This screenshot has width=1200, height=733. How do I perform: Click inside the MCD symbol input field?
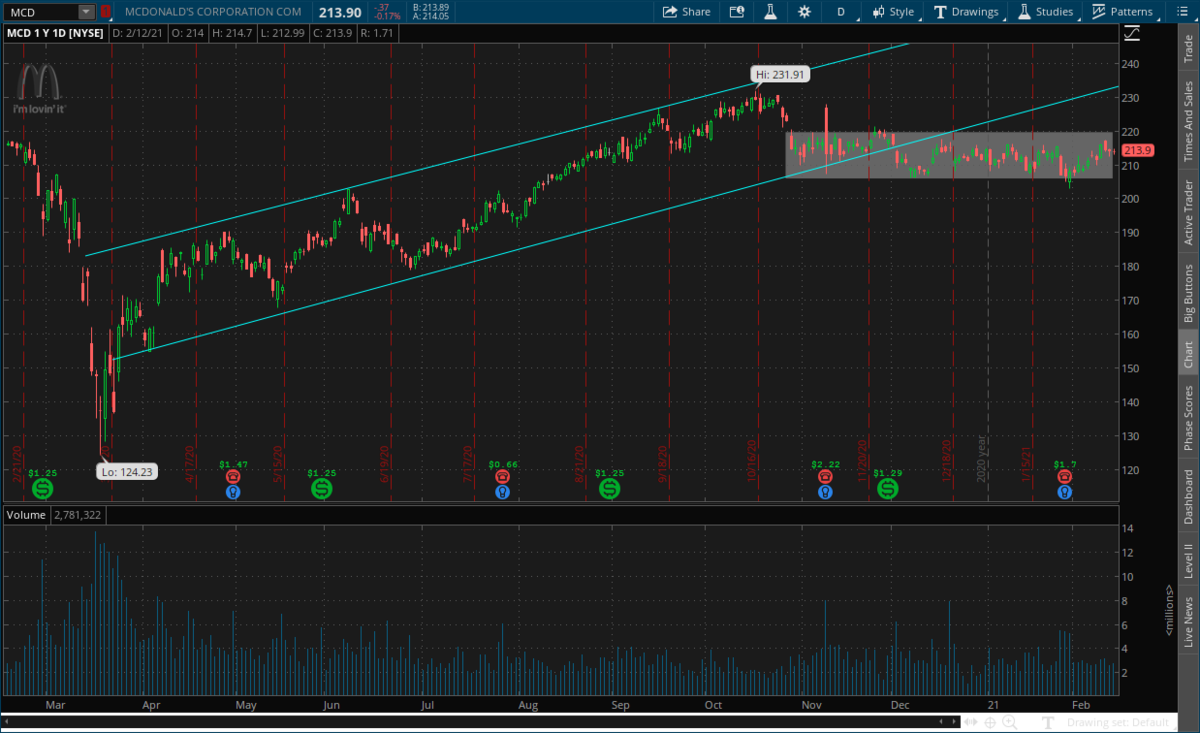40,12
